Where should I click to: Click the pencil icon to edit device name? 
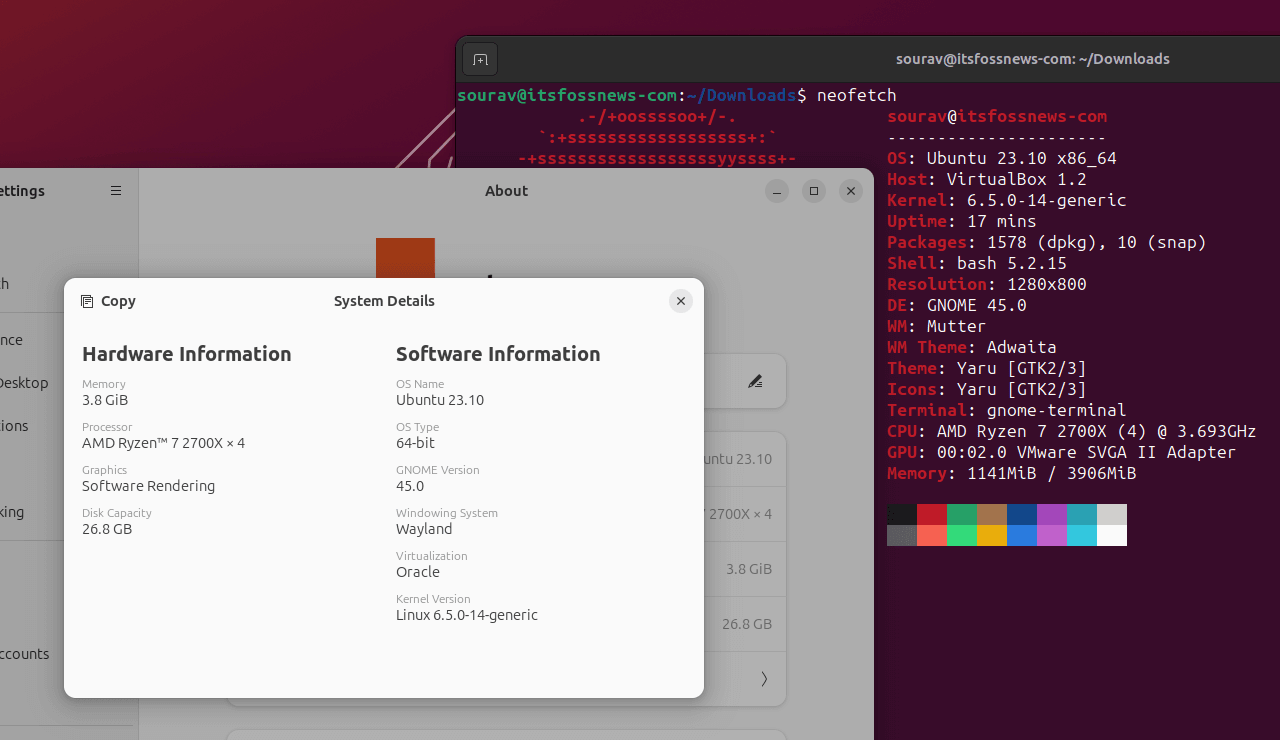coord(755,381)
